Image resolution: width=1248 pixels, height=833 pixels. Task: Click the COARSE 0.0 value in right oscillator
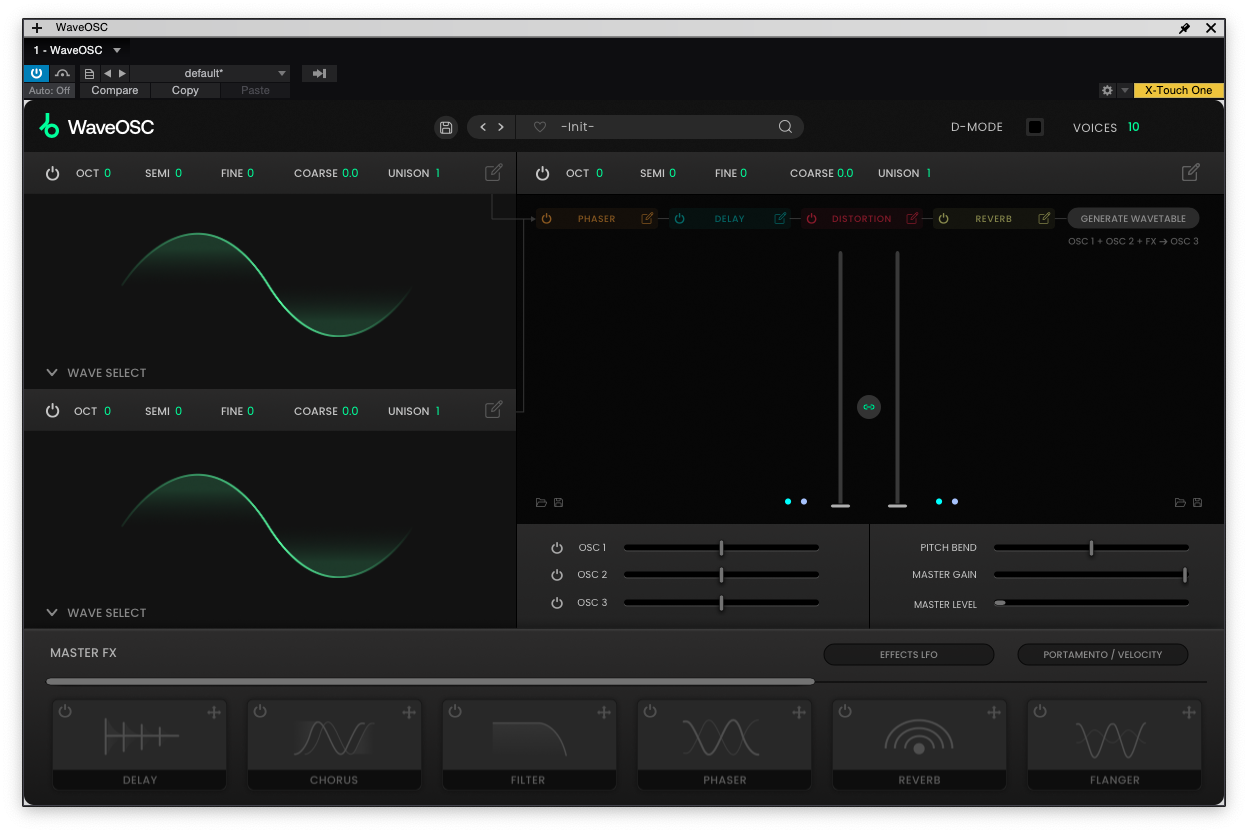click(845, 173)
